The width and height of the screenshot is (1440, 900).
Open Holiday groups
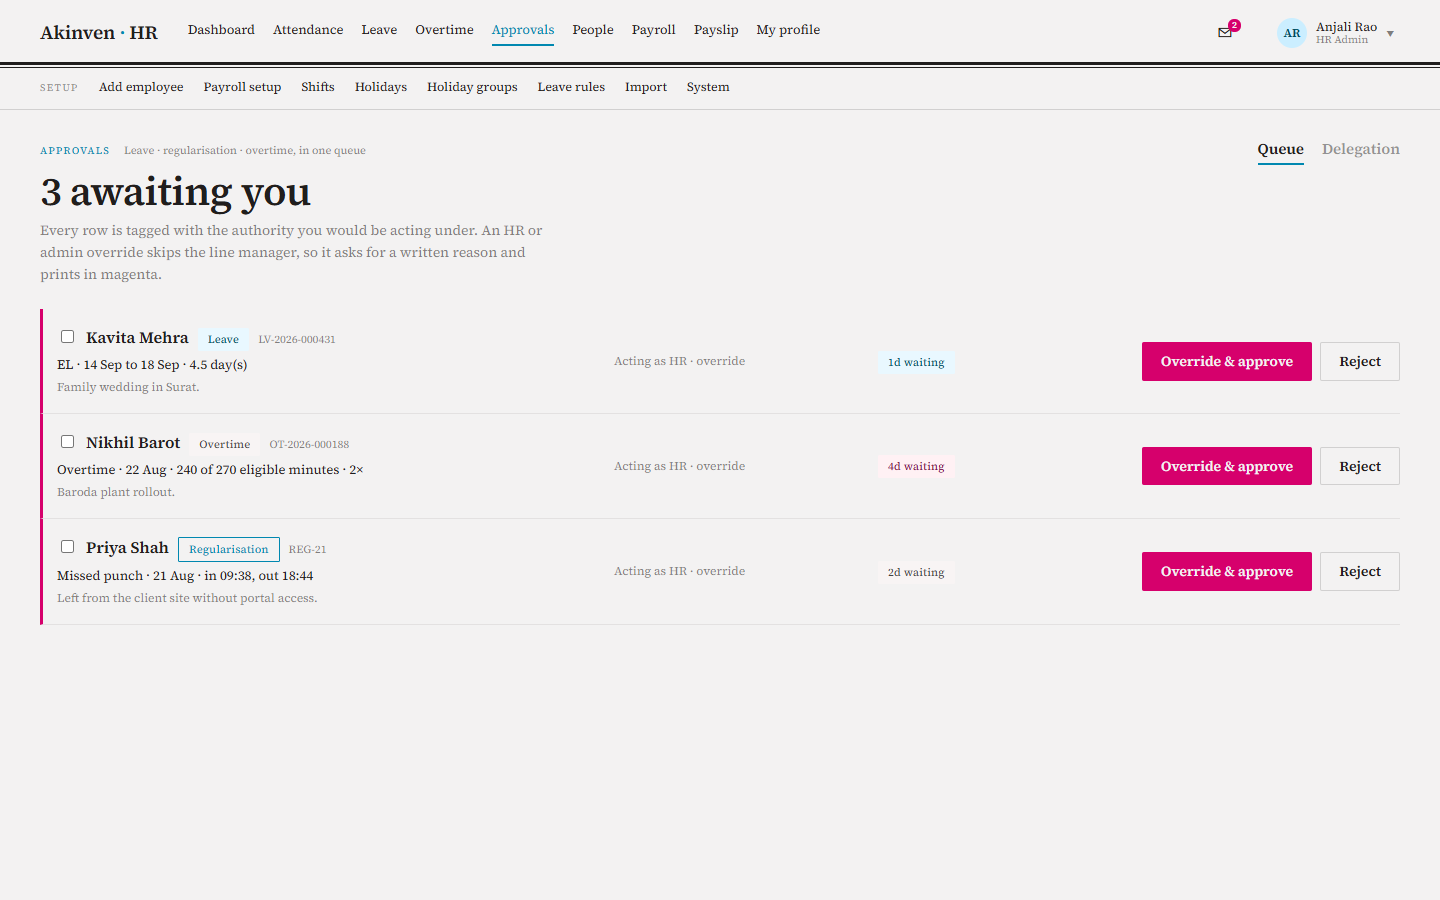[x=472, y=87]
